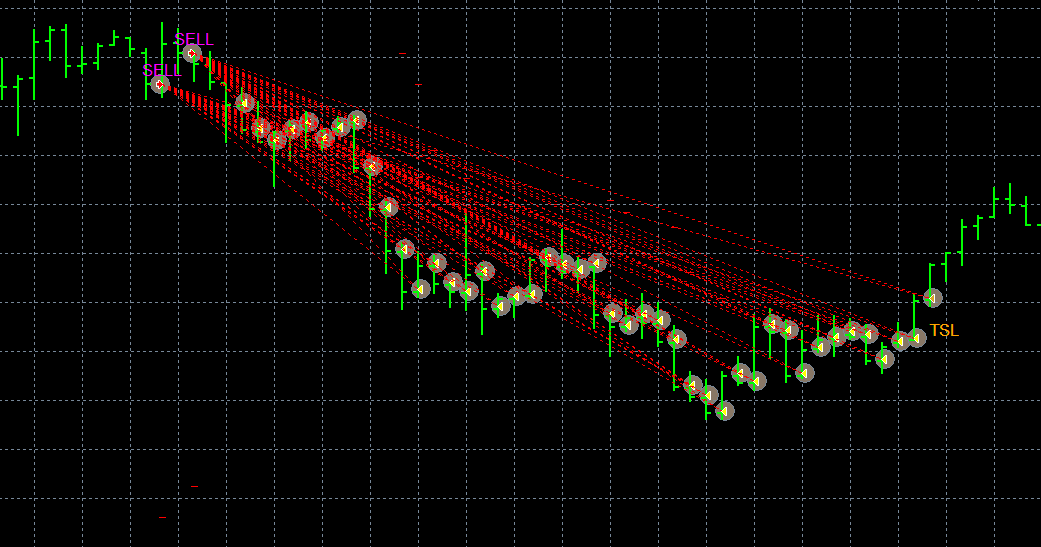Select sell entry marker beside lower SELL label
Image resolution: width=1041 pixels, height=547 pixels.
pos(159,84)
